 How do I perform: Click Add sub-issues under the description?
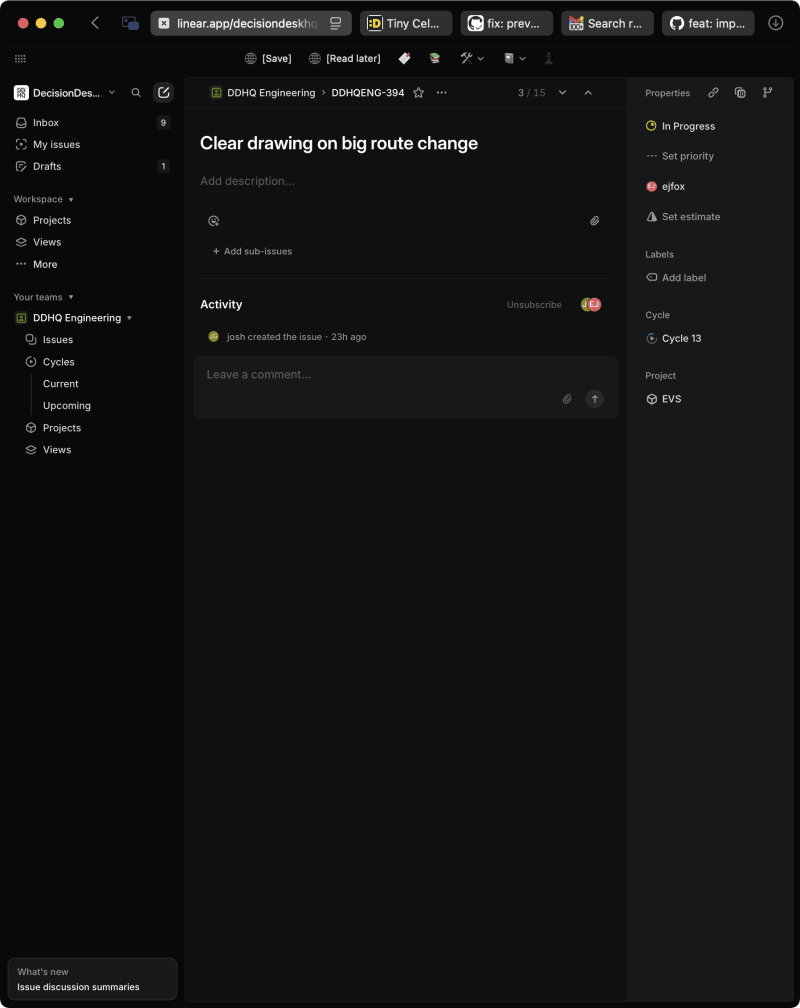252,251
